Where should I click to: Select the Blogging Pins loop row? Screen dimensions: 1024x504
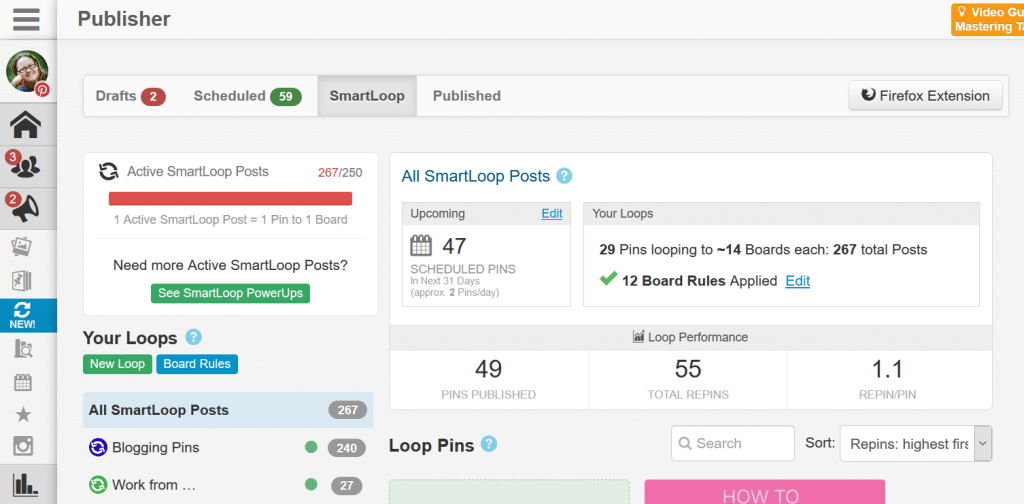coord(228,448)
